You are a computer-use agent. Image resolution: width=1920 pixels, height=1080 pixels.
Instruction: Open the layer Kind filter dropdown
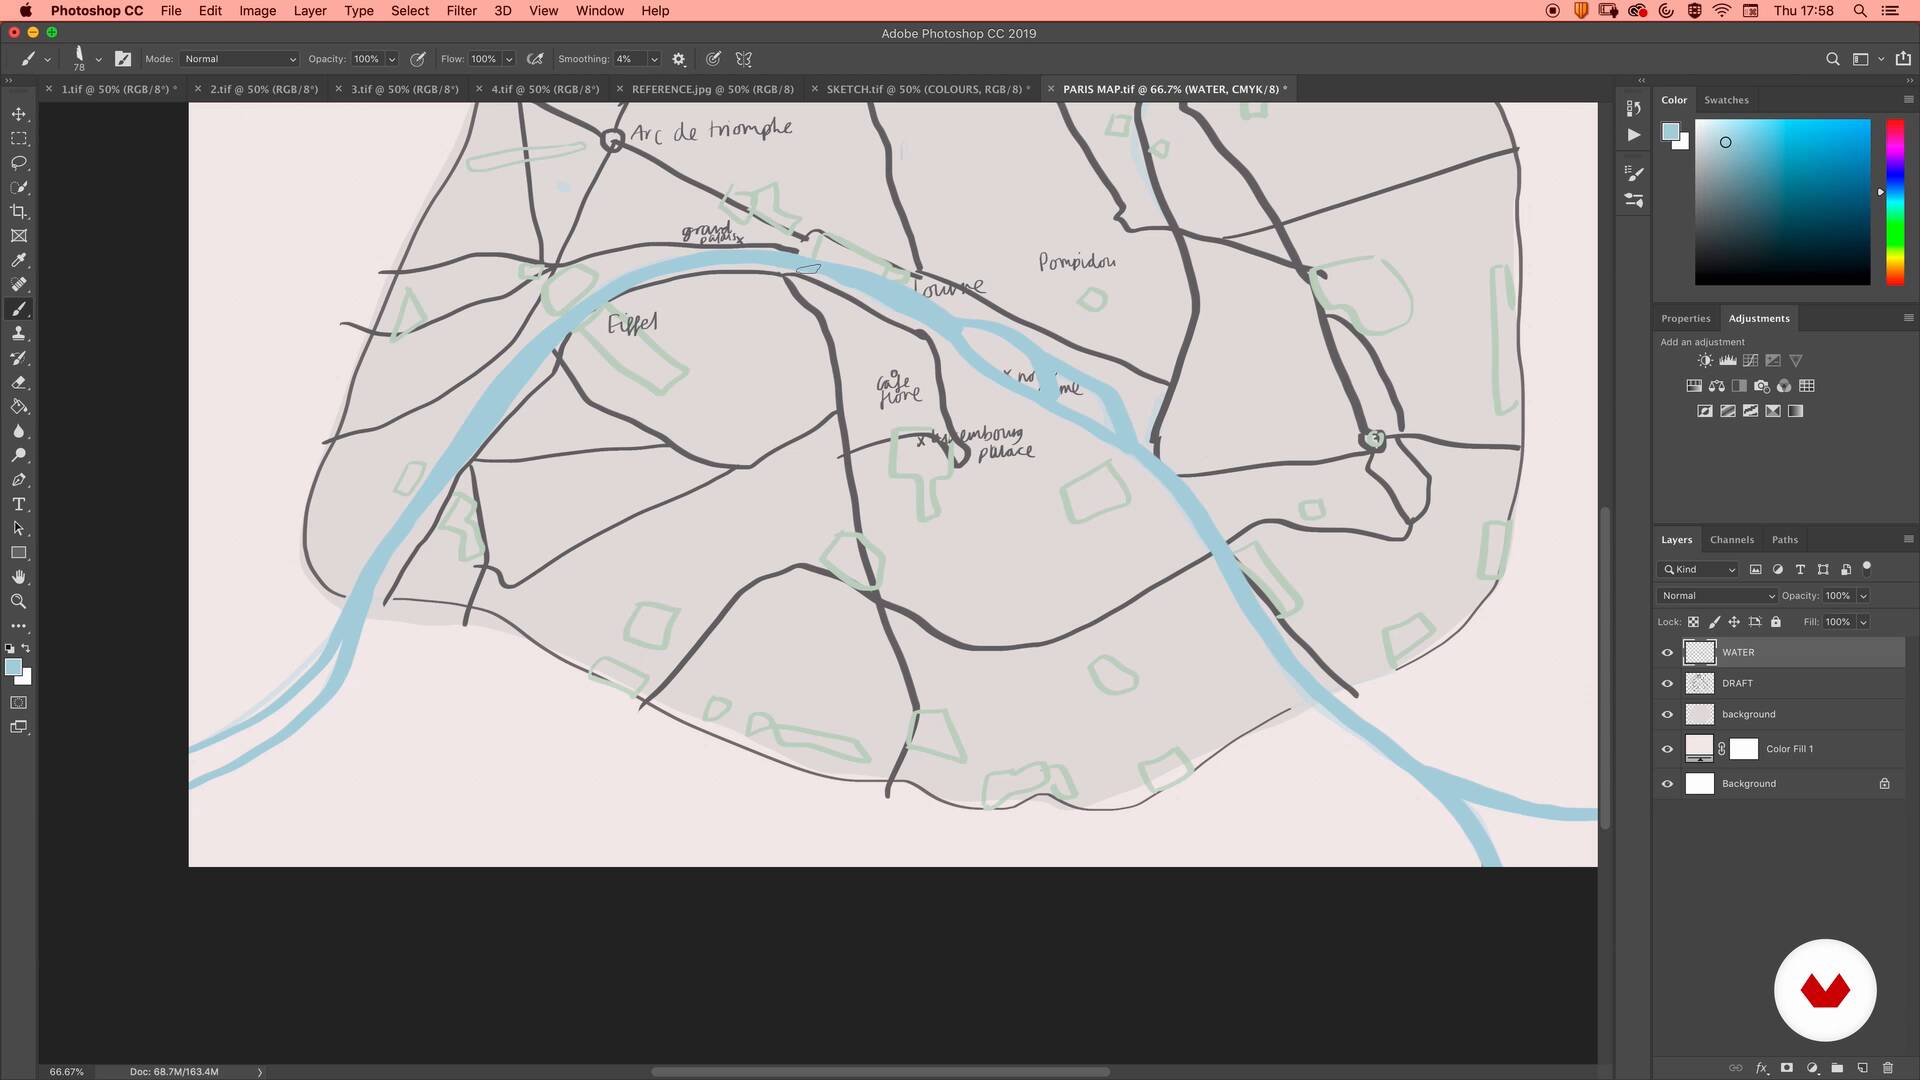pos(1699,570)
